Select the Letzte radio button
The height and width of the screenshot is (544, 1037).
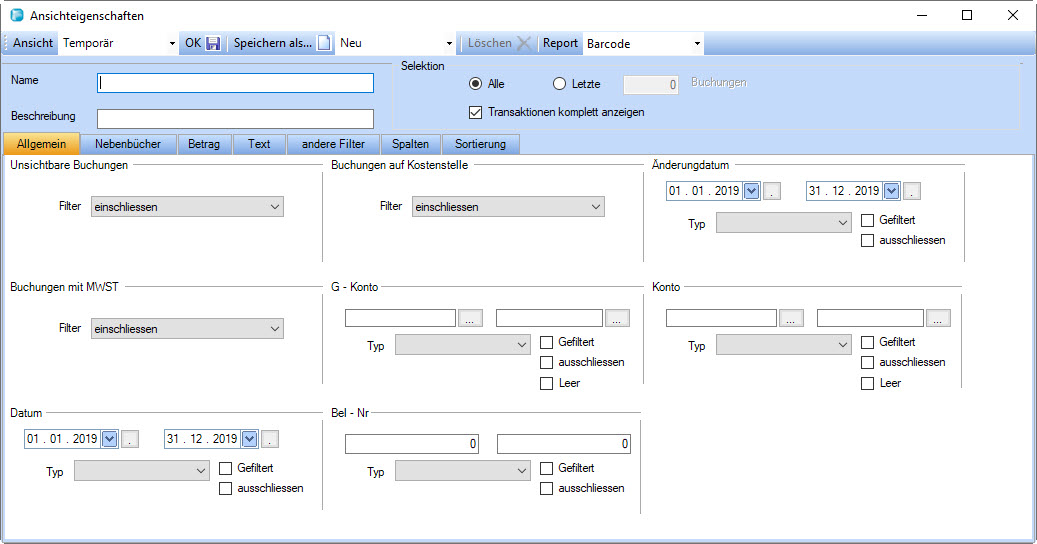559,84
